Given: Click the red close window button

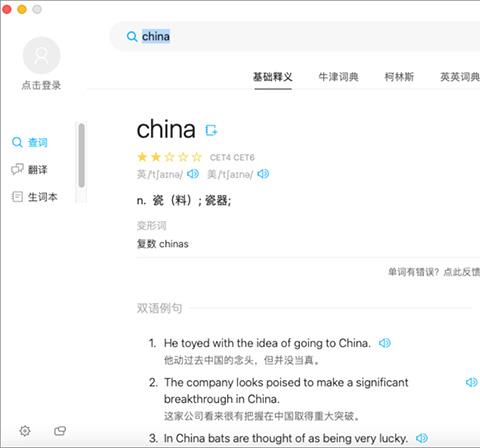Looking at the screenshot, I should 7,9.
